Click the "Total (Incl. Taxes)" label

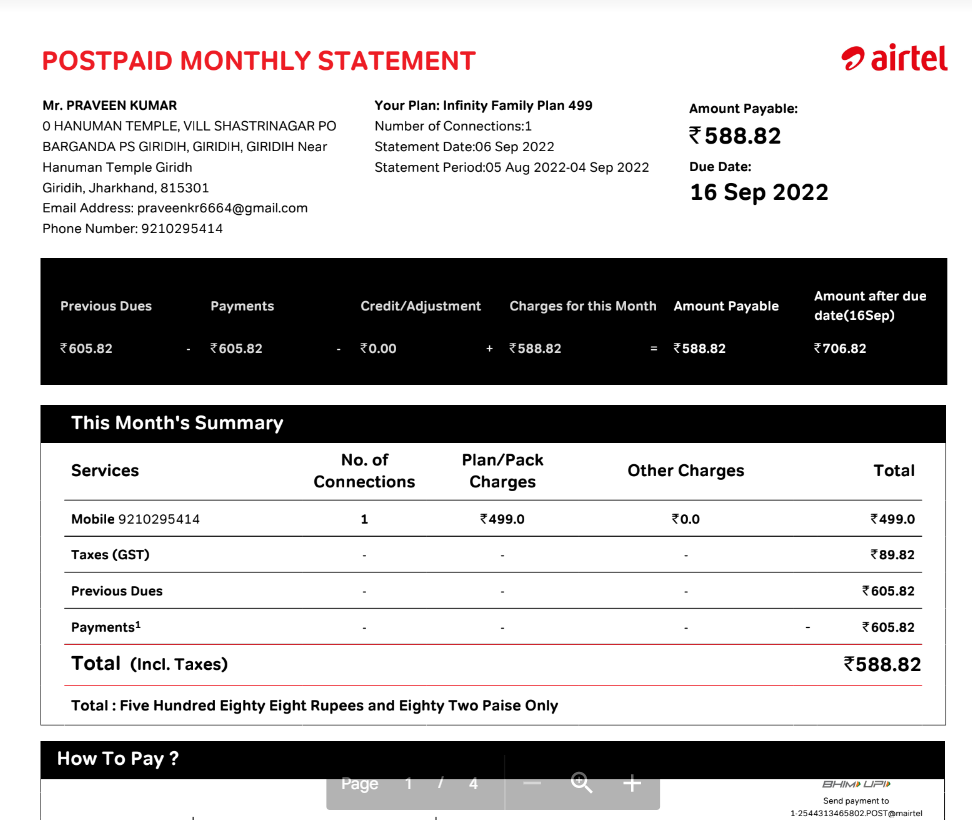[x=149, y=664]
